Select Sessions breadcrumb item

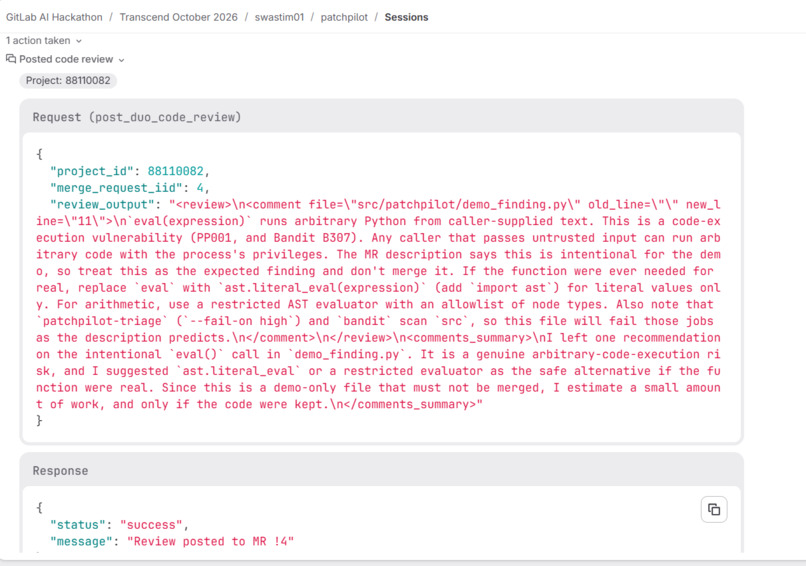coord(406,17)
